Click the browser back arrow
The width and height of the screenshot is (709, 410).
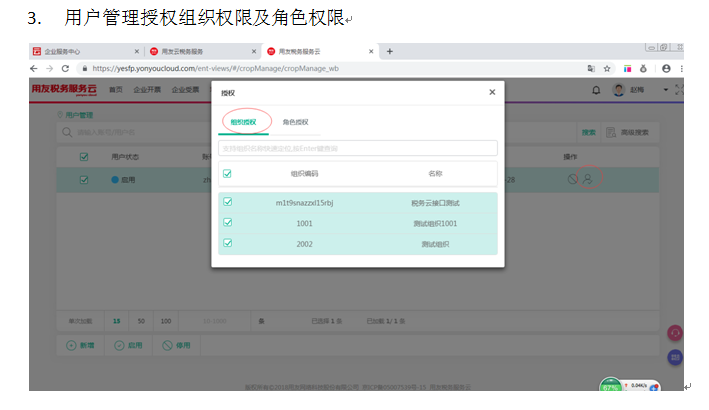pyautogui.click(x=35, y=68)
